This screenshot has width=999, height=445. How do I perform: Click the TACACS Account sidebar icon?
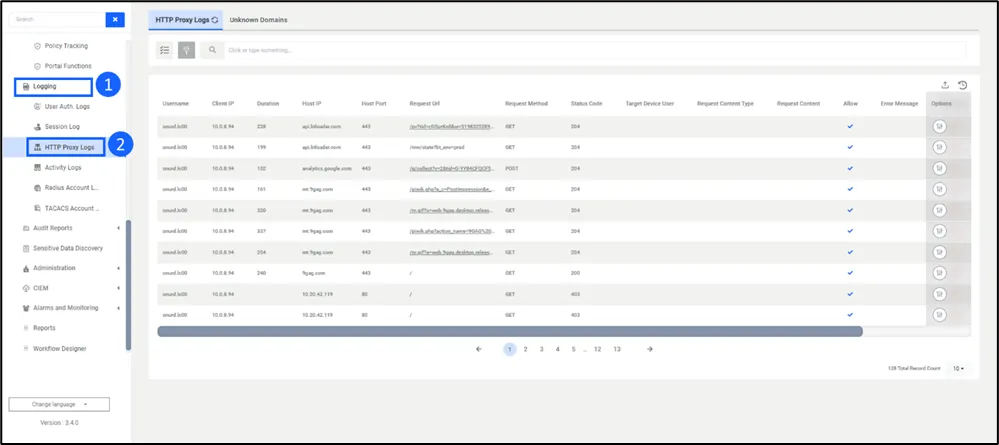pyautogui.click(x=38, y=208)
